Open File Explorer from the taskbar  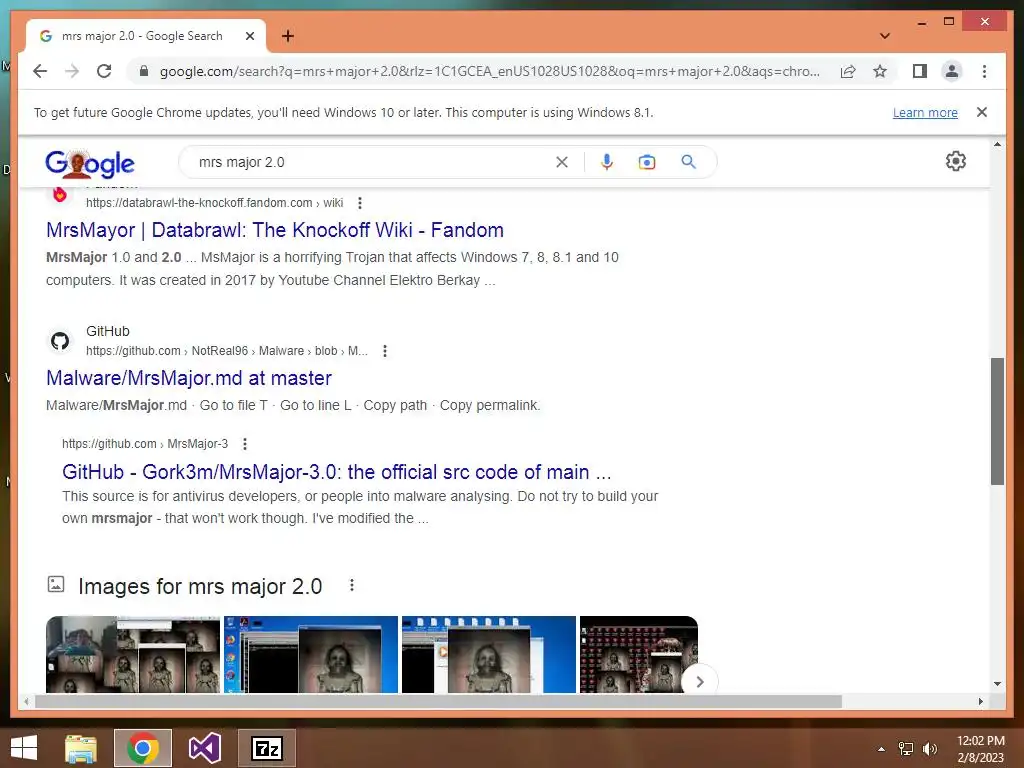pos(81,748)
